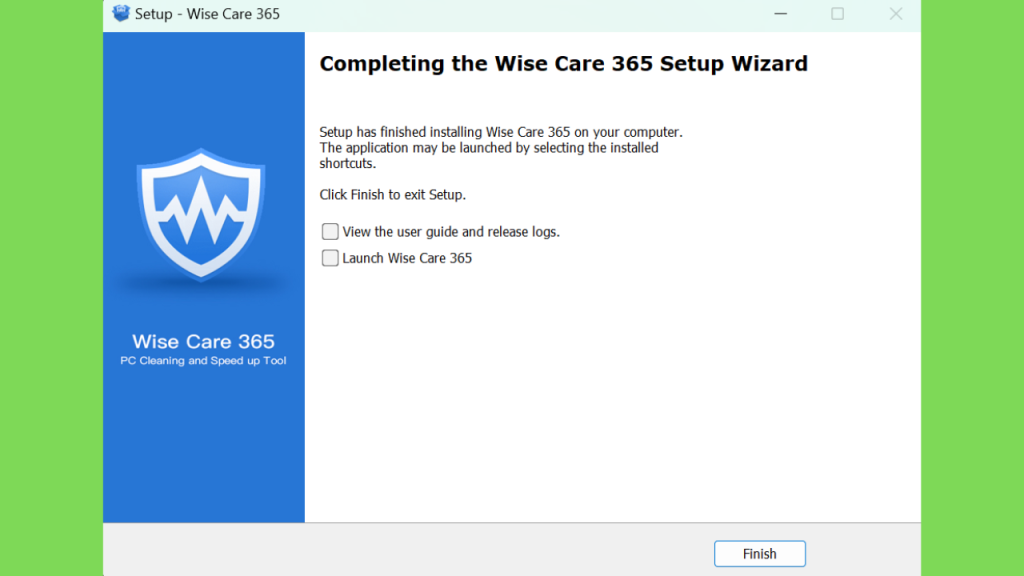The image size is (1024, 576).
Task: Click the "Setup - Wise Care 365" window title
Action: [207, 14]
